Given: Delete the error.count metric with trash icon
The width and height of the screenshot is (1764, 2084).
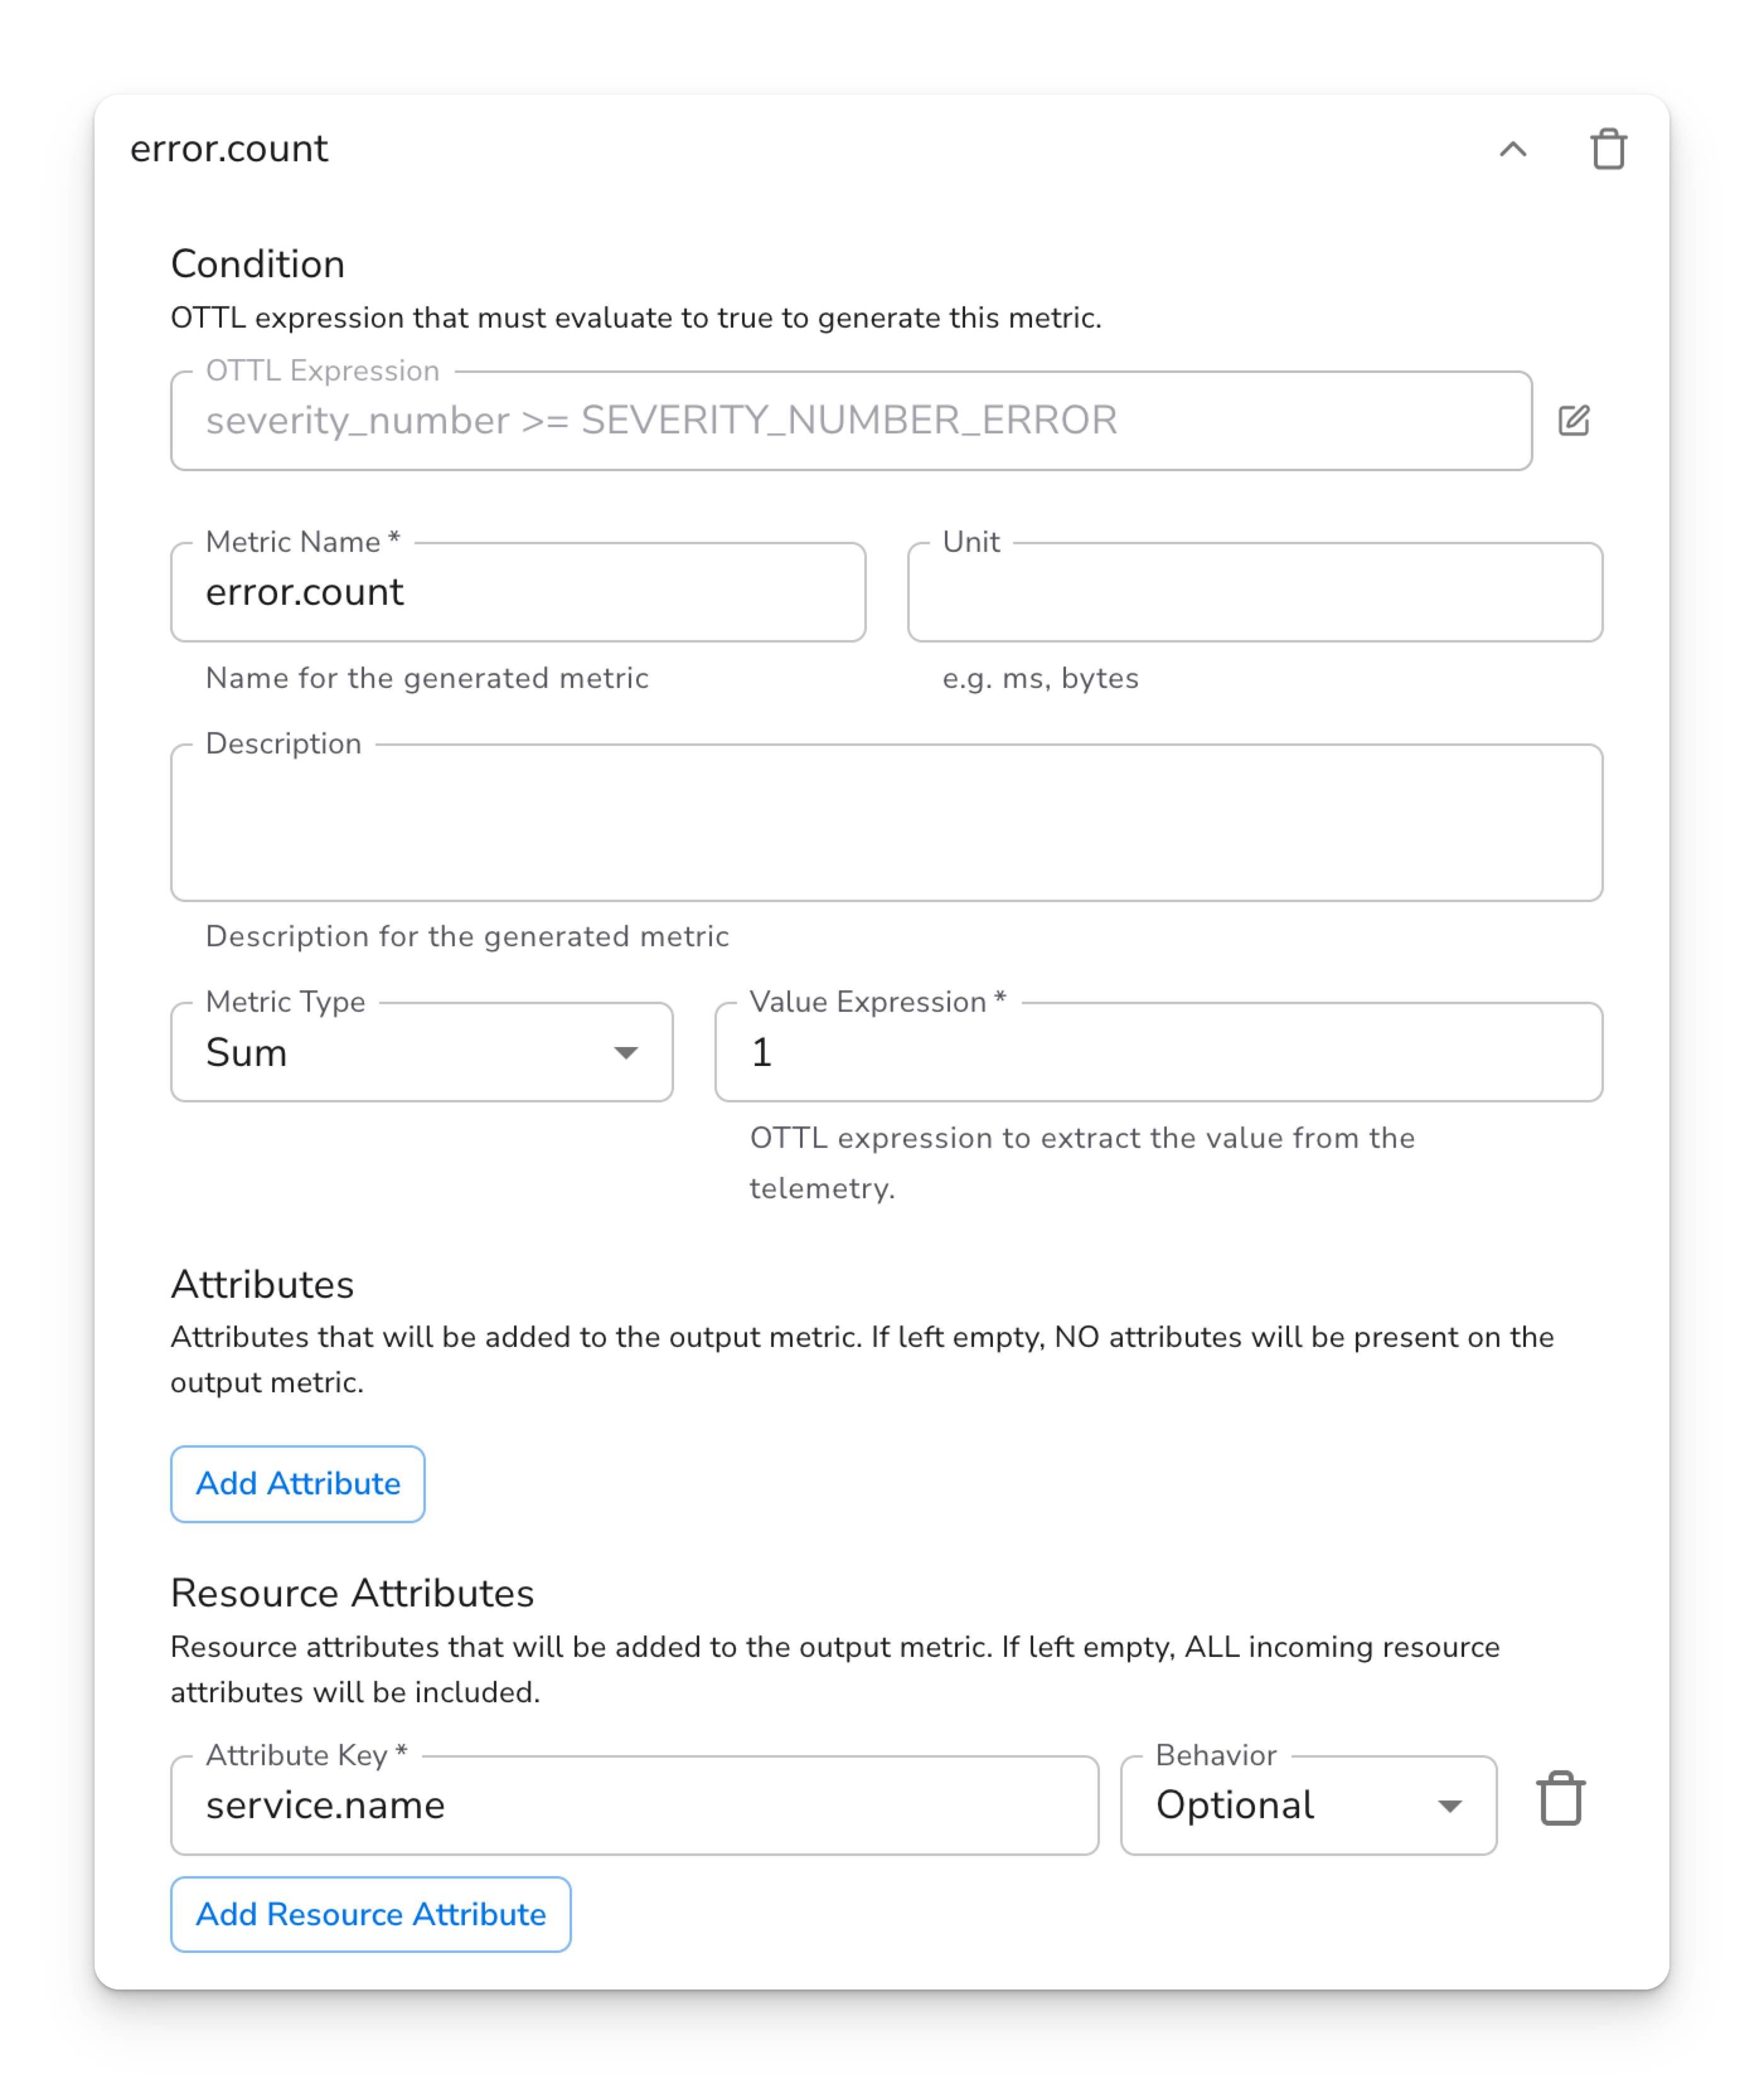Looking at the screenshot, I should [x=1608, y=150].
